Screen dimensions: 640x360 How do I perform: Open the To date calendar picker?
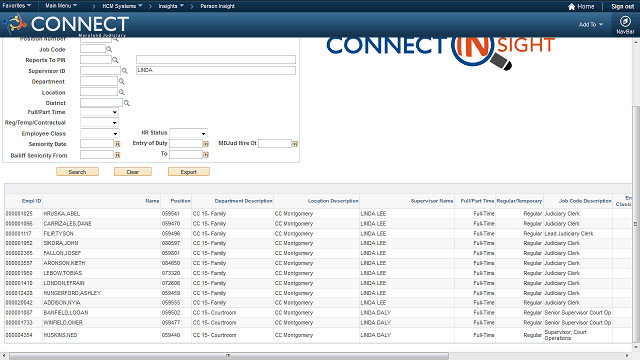pos(206,155)
